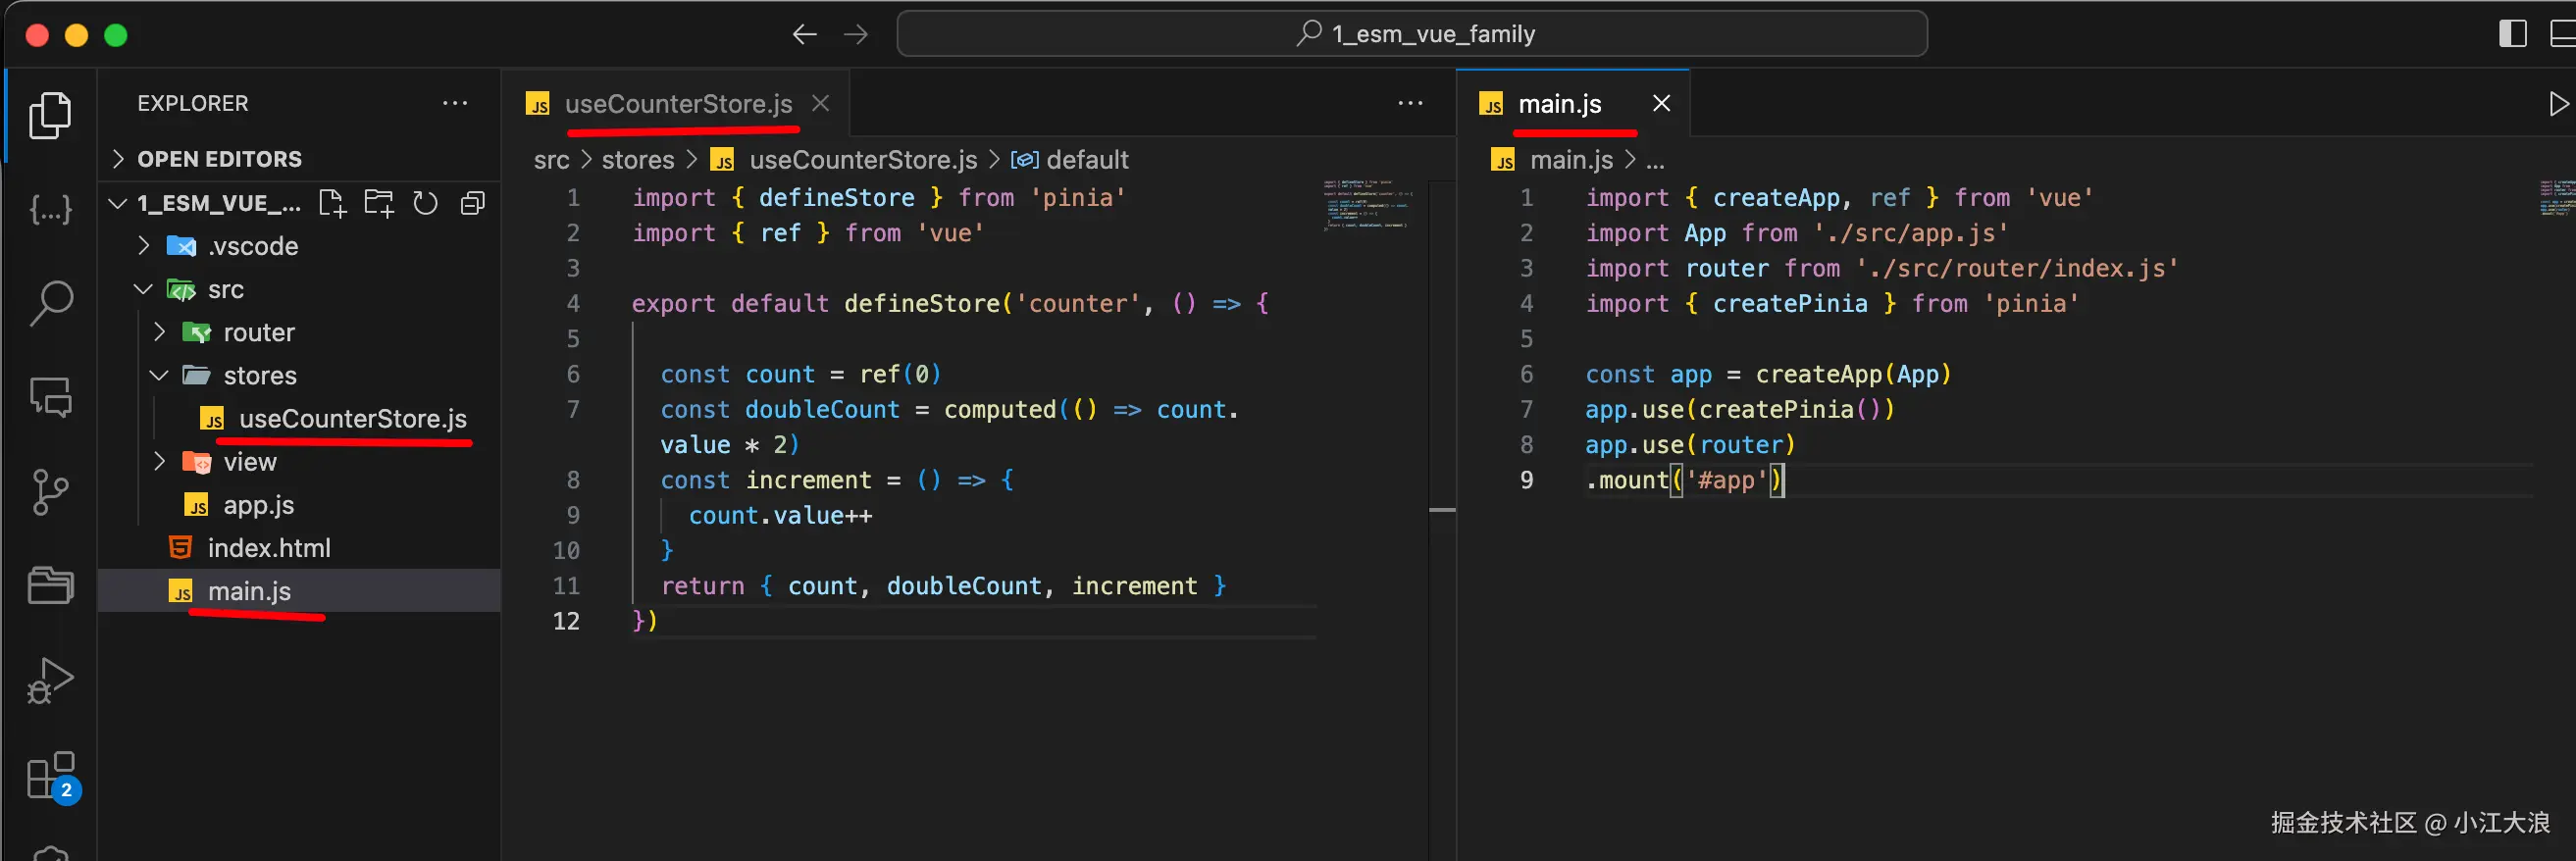The image size is (2576, 861).
Task: Click 'doubleCount' in the const declaration line
Action: click(822, 410)
